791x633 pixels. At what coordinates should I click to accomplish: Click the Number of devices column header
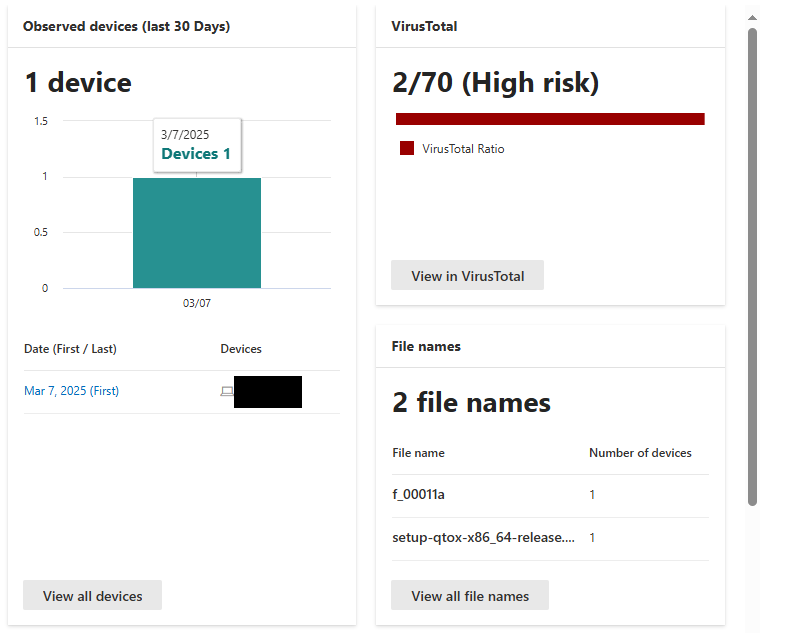pyautogui.click(x=640, y=453)
